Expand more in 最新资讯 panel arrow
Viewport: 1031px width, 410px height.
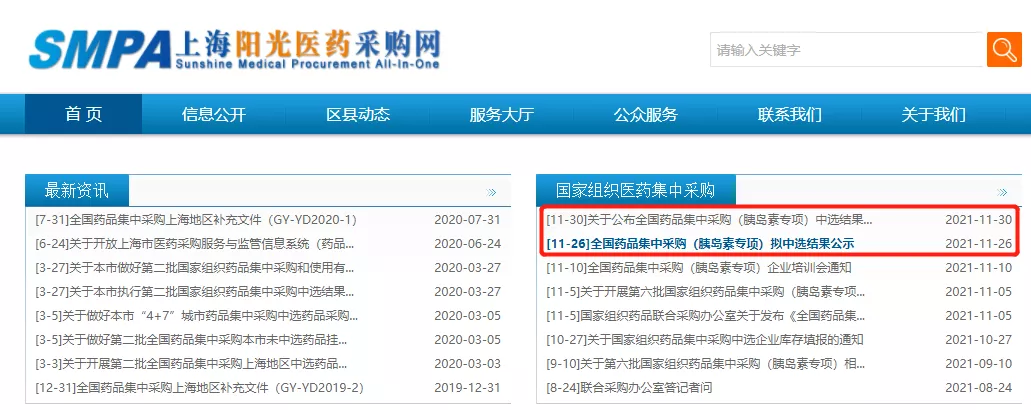(x=491, y=193)
